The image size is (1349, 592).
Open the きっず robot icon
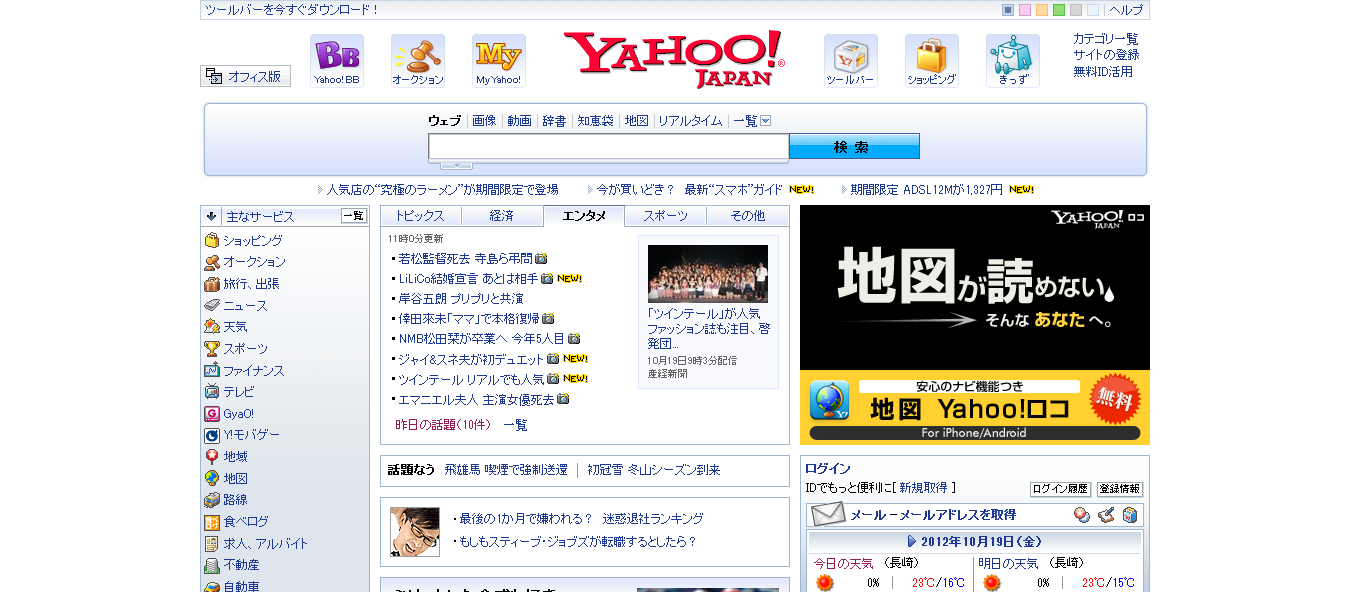pos(1012,61)
